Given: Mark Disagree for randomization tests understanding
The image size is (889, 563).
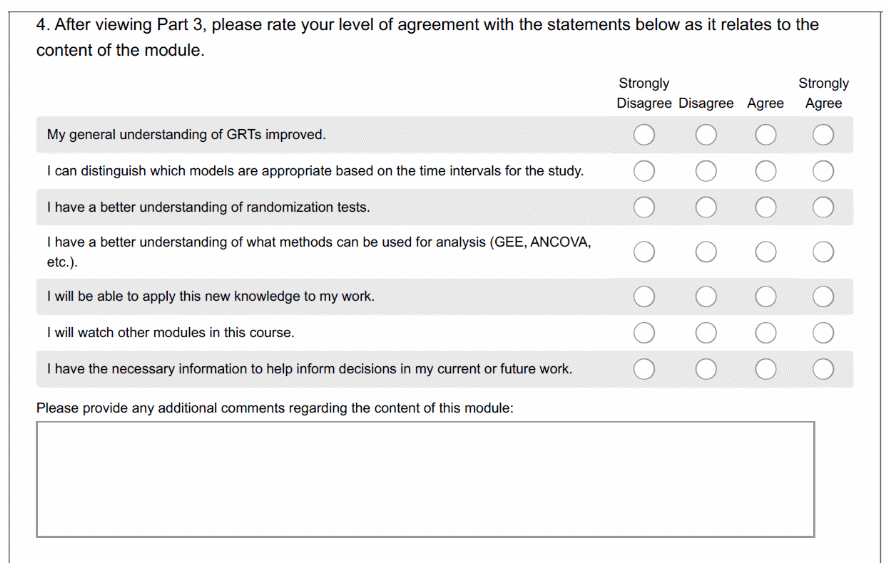Looking at the screenshot, I should (706, 208).
